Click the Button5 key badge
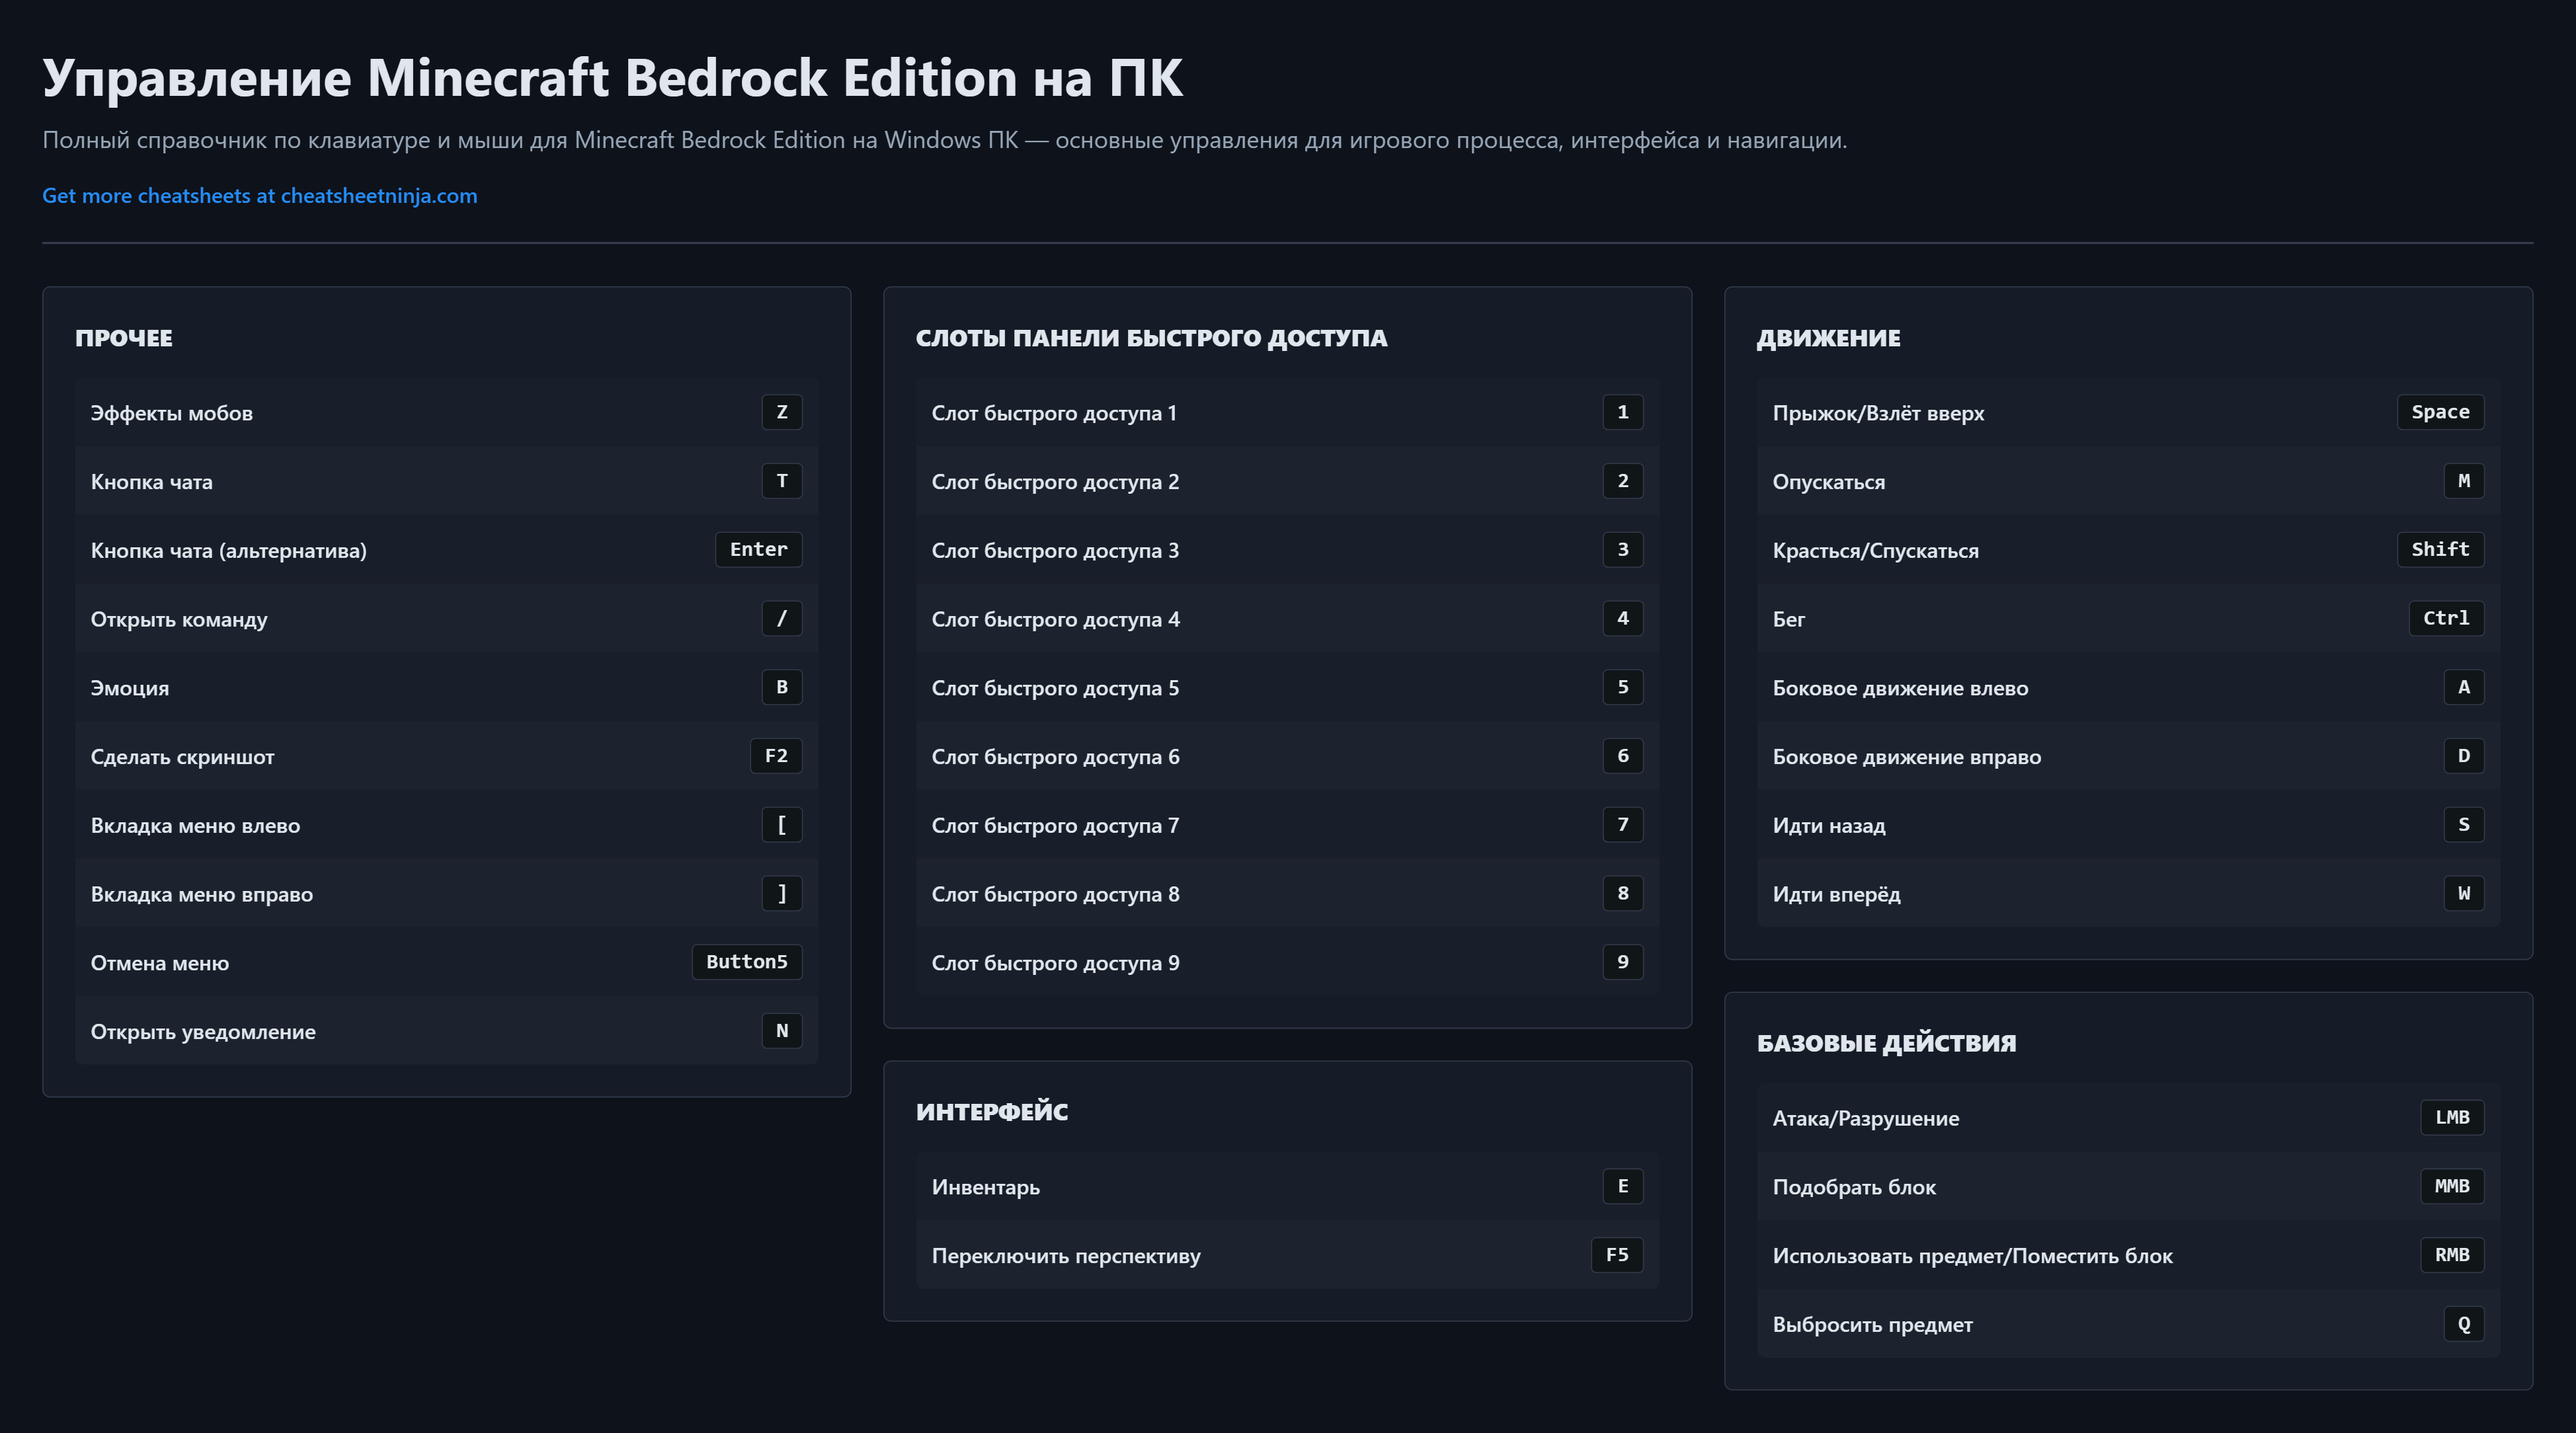Viewport: 2576px width, 1433px height. pyautogui.click(x=746, y=962)
